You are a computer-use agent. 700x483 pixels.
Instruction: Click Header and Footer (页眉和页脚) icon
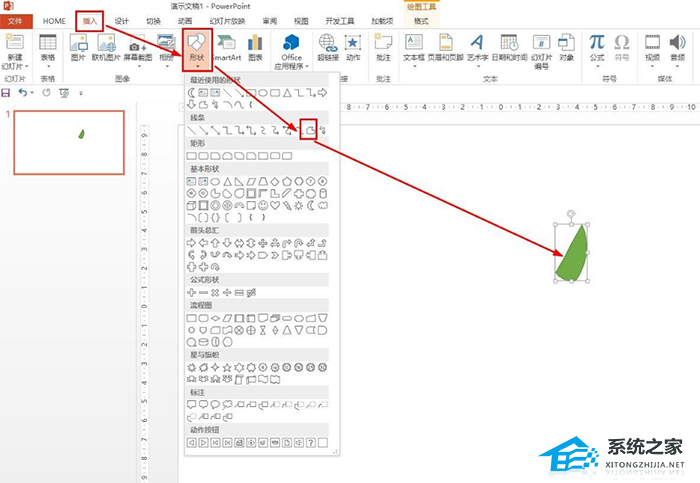click(x=446, y=42)
